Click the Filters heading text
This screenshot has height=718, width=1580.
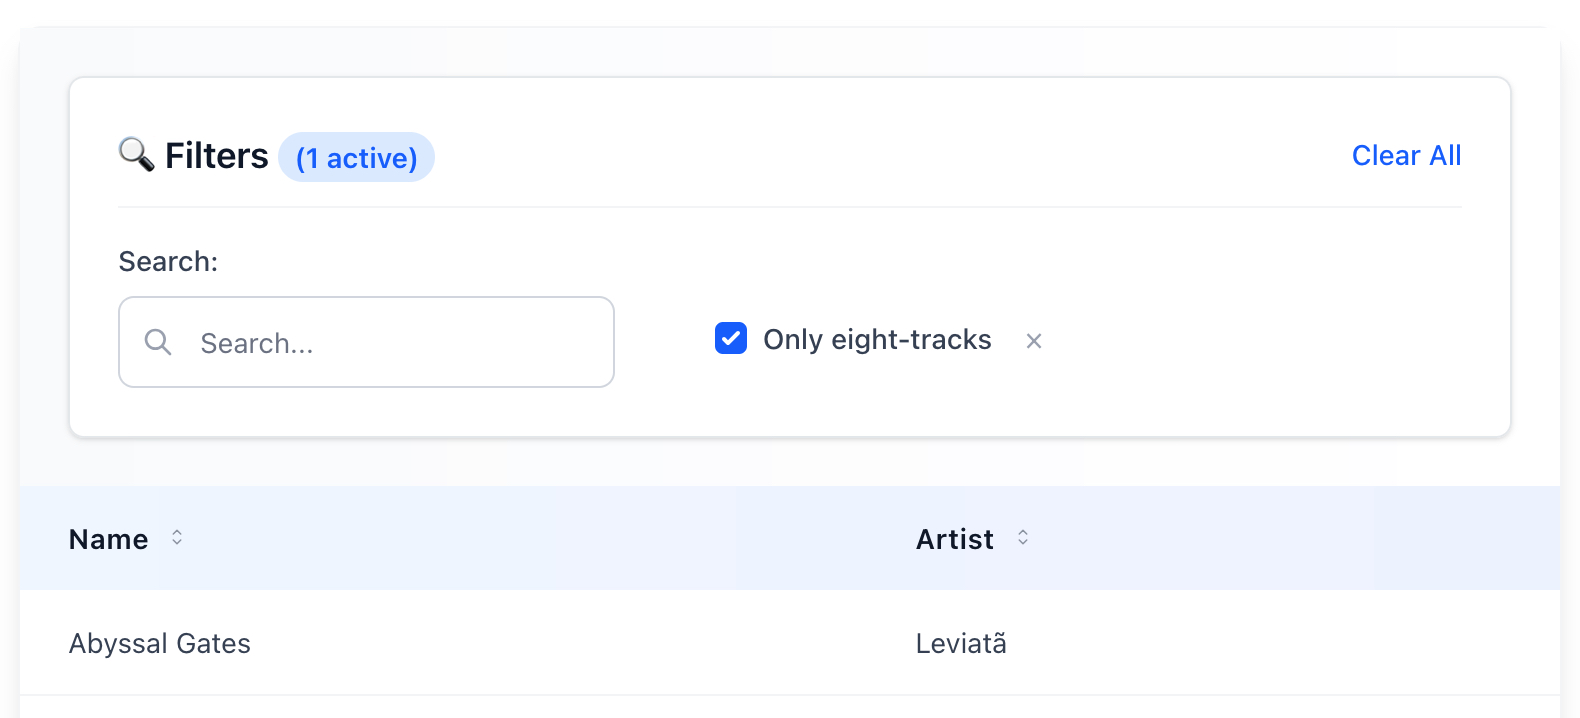tap(217, 156)
